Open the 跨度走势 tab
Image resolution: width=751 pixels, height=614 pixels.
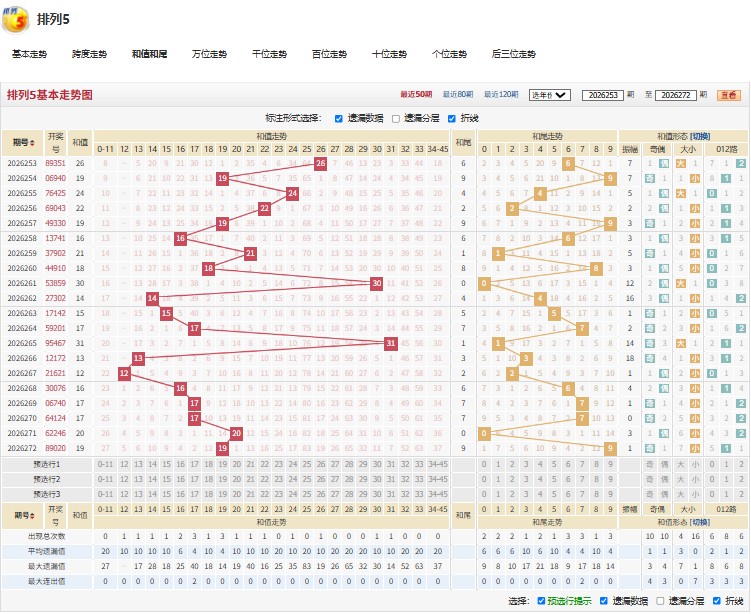click(90, 54)
